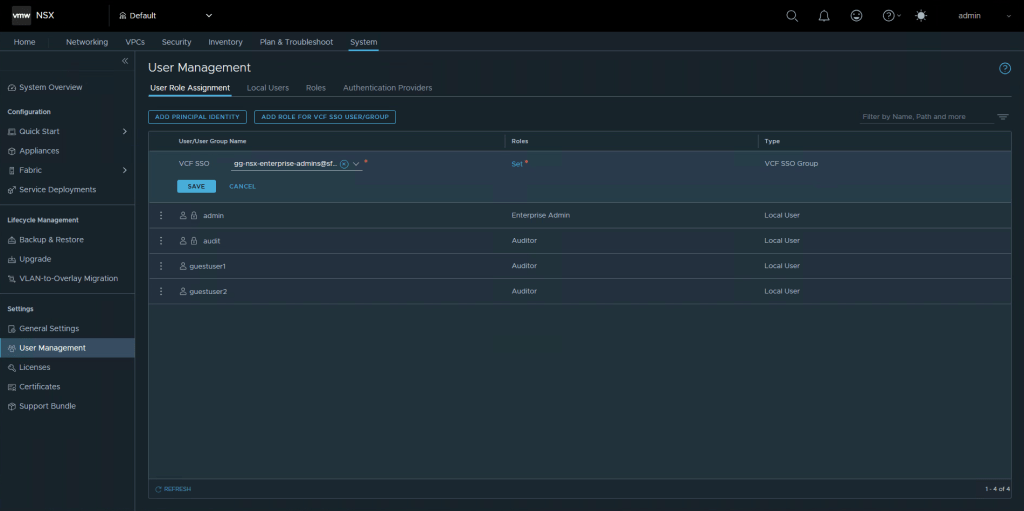Open the Networking top menu tab

pyautogui.click(x=87, y=42)
